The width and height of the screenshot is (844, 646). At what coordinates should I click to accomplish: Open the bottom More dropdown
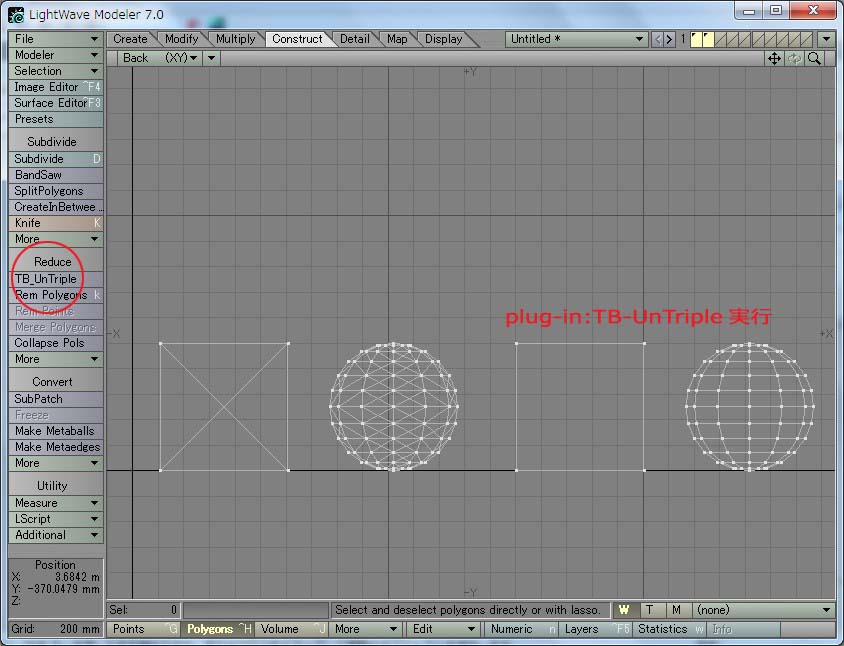(365, 629)
